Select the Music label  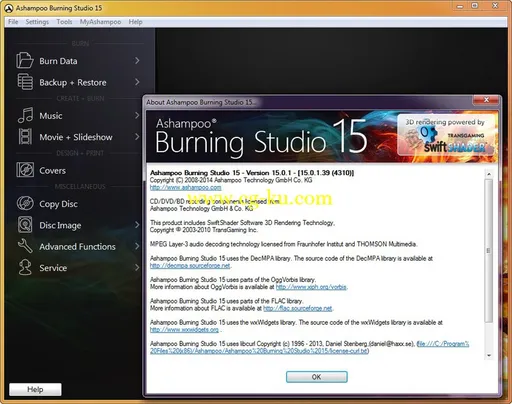click(51, 116)
